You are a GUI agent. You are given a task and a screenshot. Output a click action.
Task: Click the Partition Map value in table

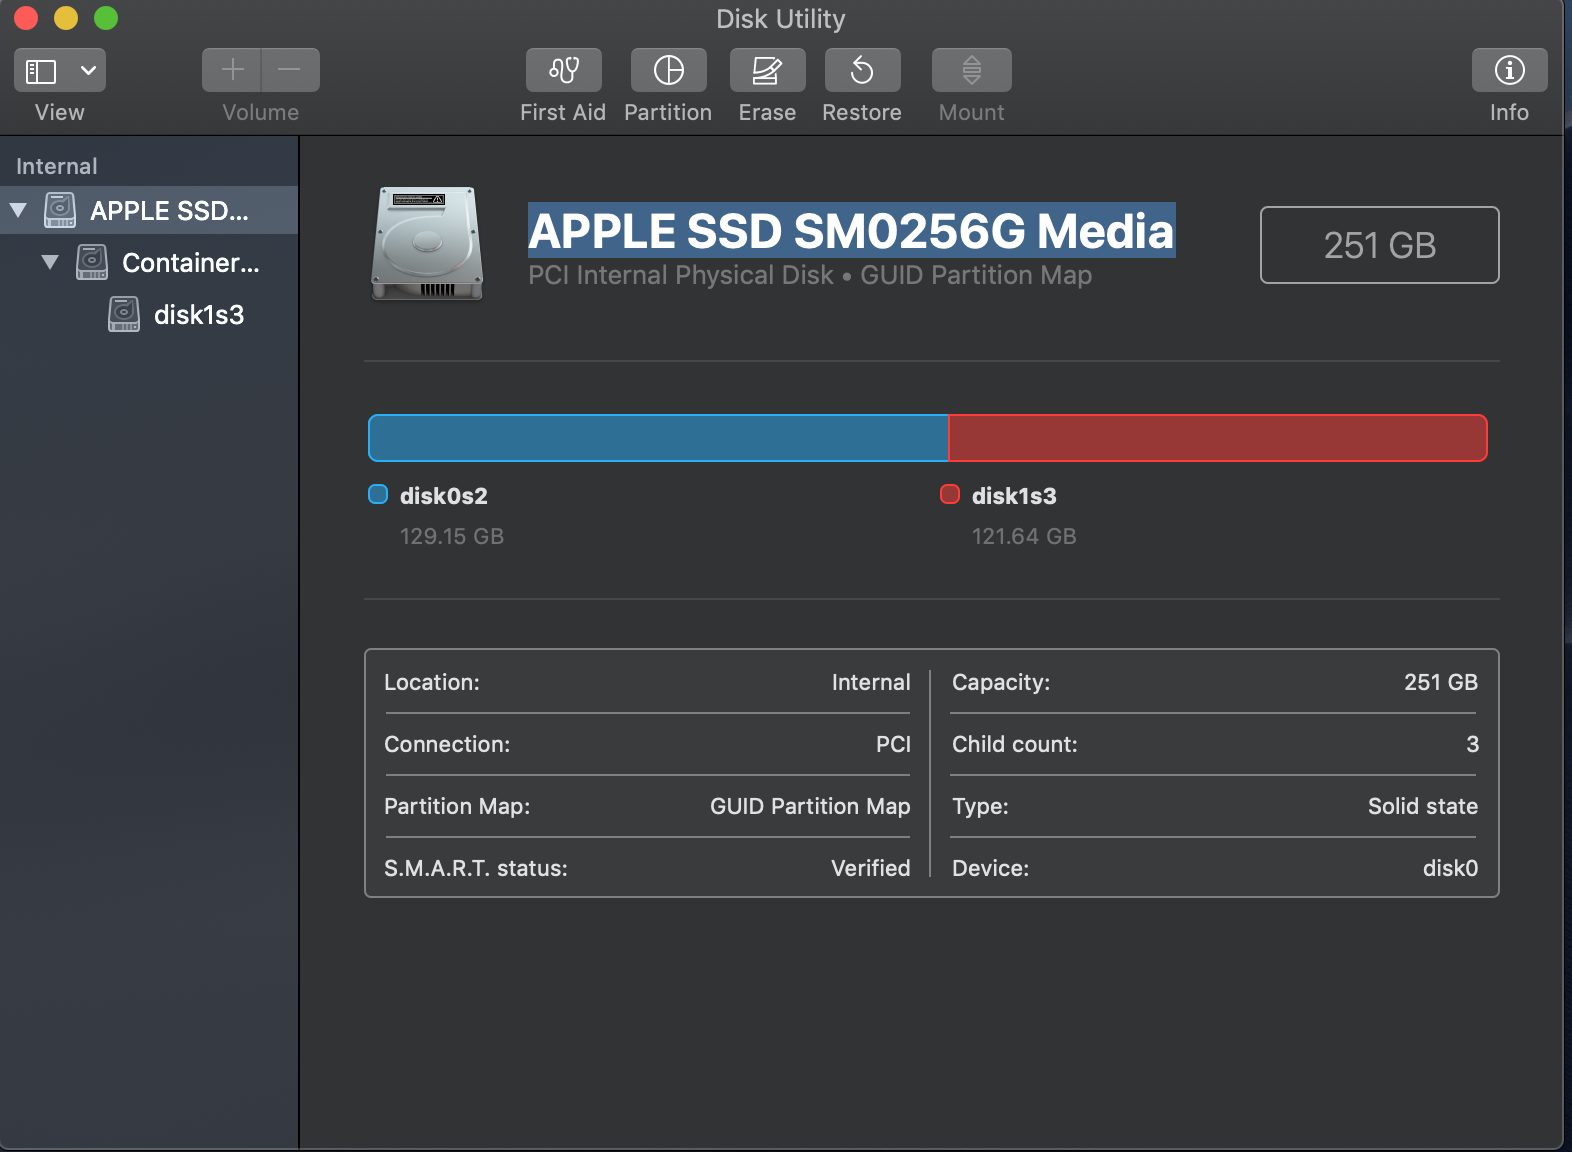click(810, 806)
